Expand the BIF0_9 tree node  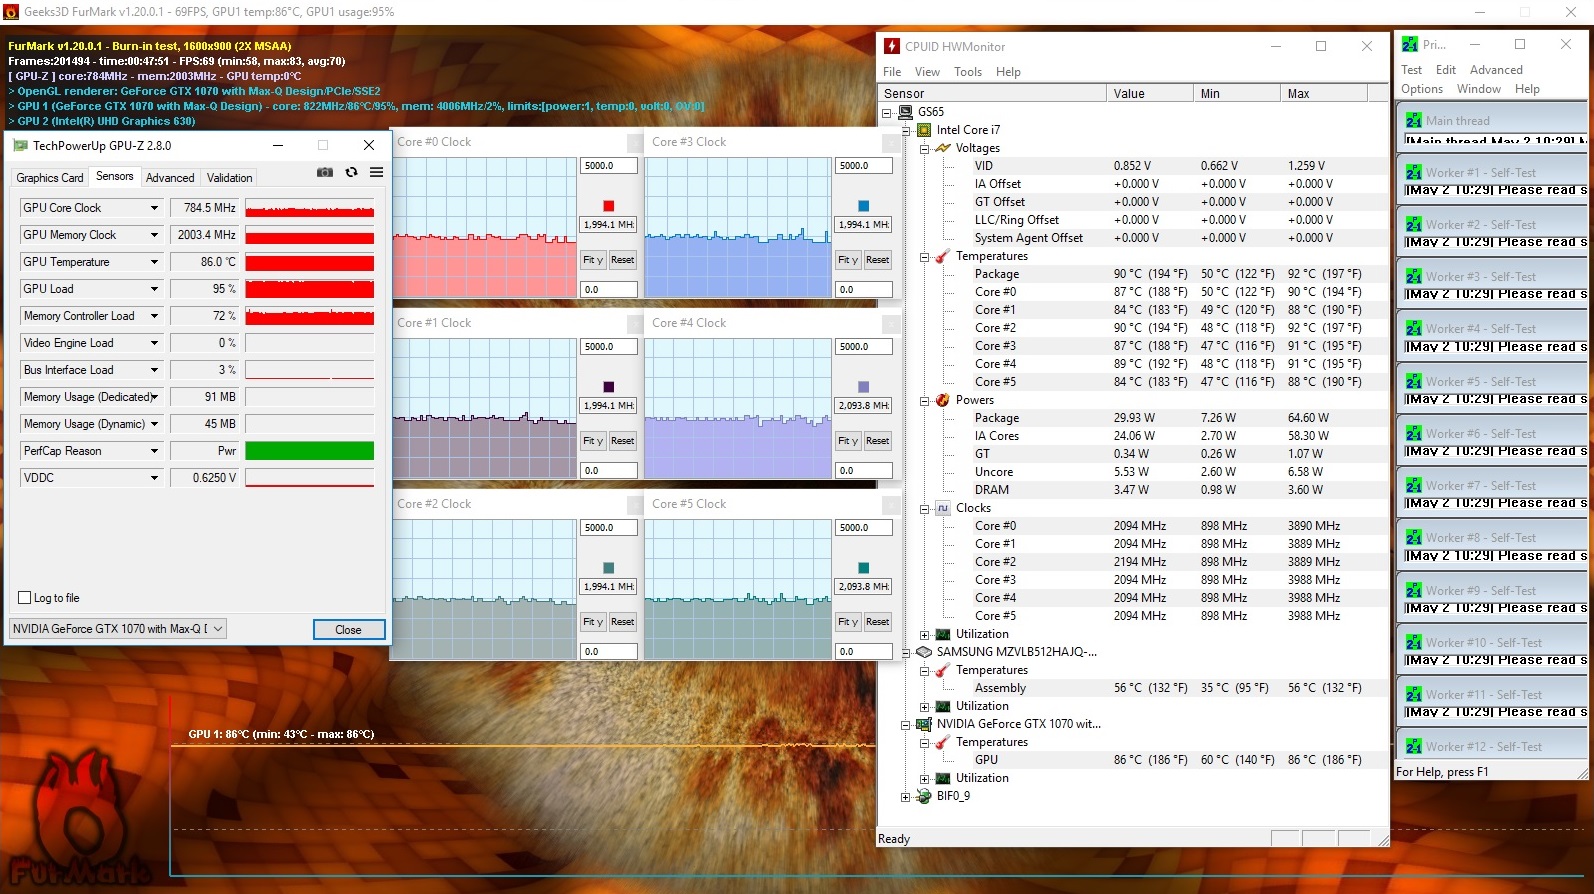point(905,797)
